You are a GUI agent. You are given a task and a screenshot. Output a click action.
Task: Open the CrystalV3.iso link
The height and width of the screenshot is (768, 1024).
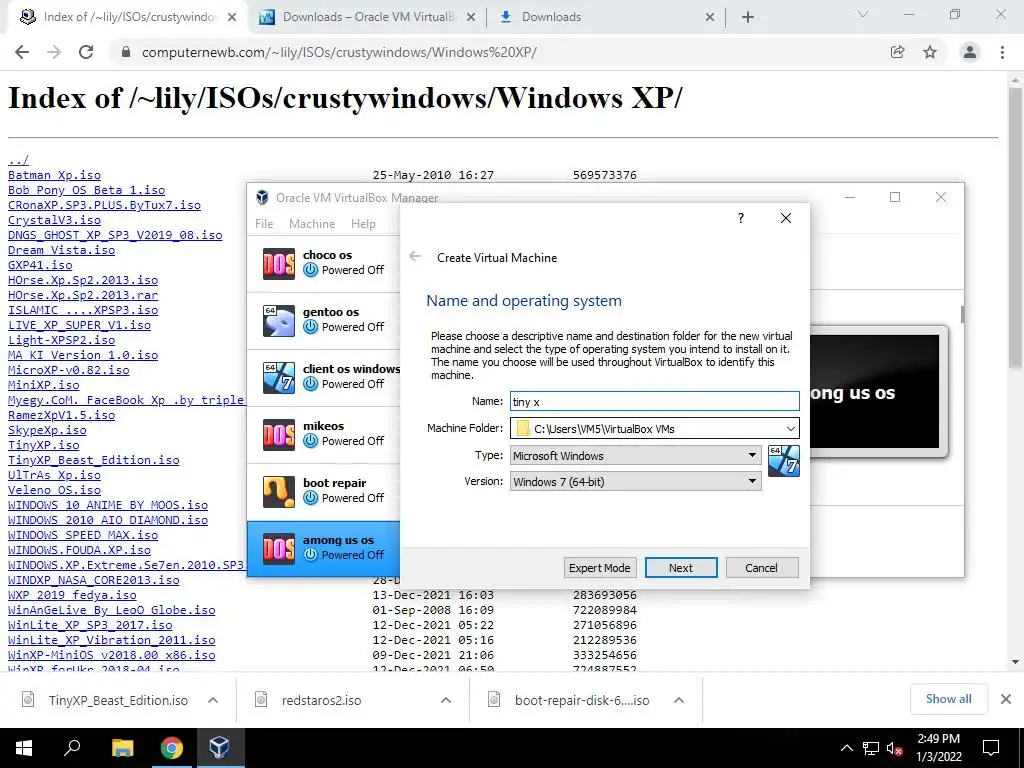(54, 220)
